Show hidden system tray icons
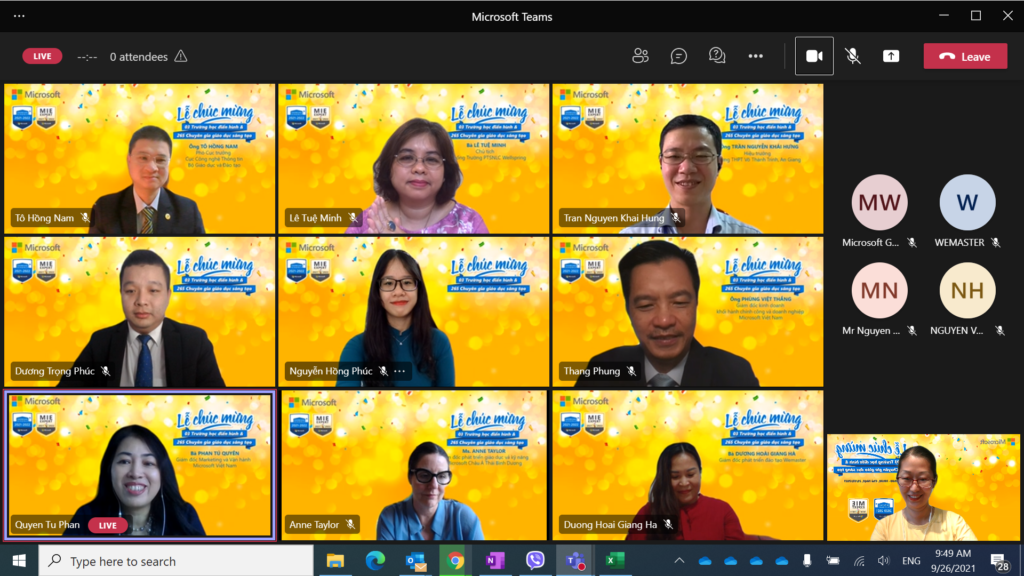This screenshot has width=1024, height=576. (x=680, y=561)
